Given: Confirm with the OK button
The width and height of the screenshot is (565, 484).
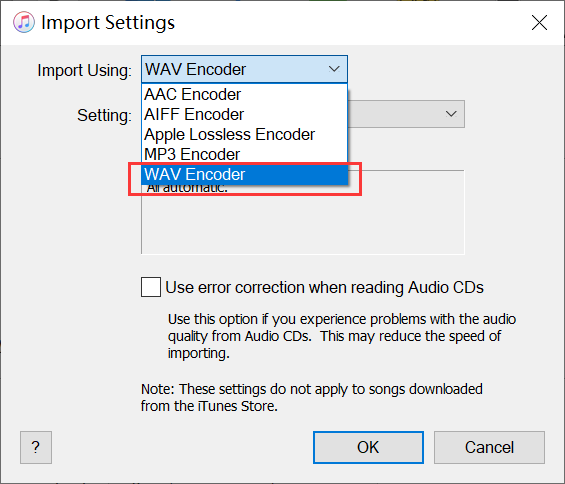Looking at the screenshot, I should [368, 447].
